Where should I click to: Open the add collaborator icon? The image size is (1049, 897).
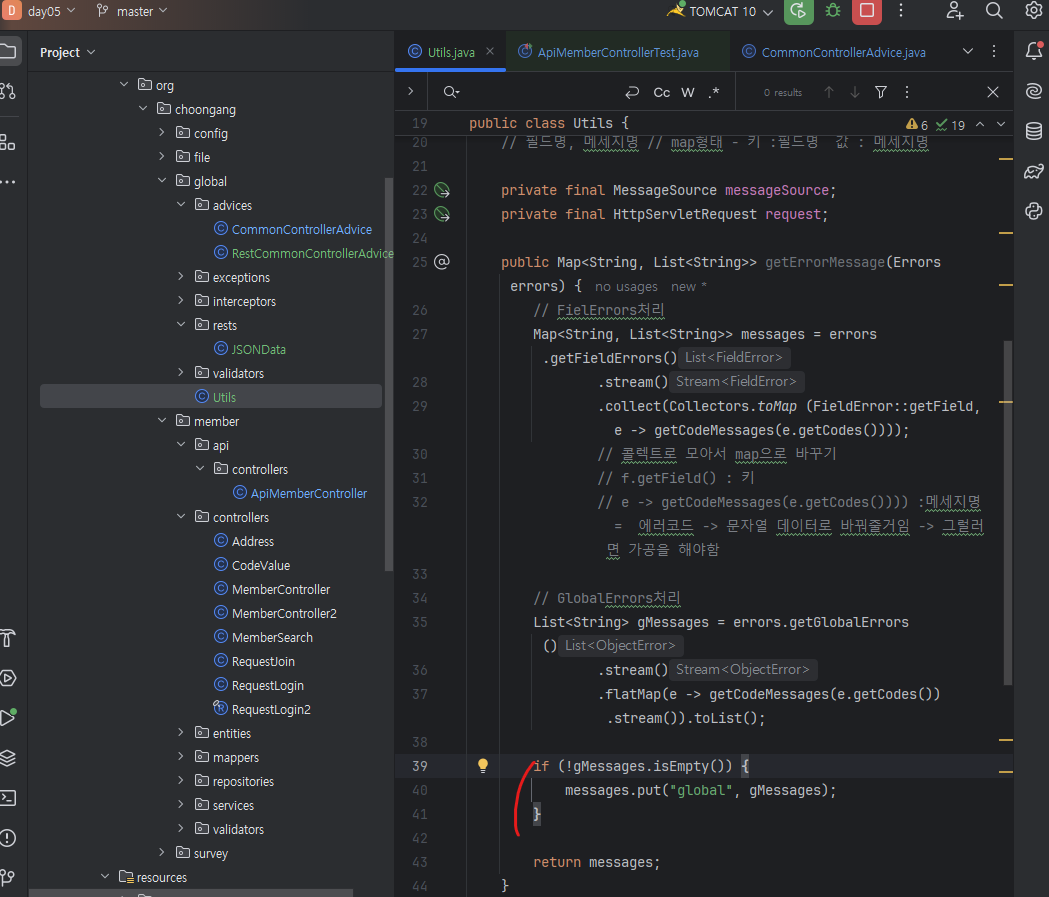pyautogui.click(x=955, y=11)
